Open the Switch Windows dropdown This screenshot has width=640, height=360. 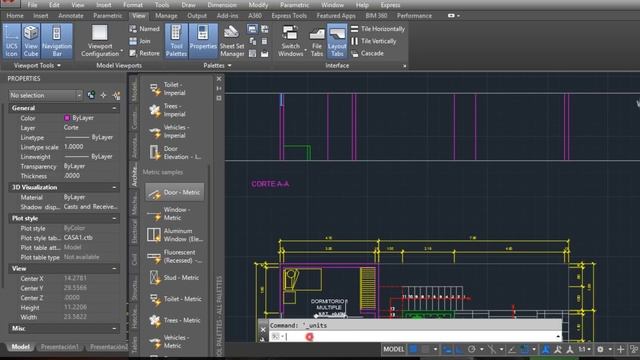pyautogui.click(x=291, y=41)
